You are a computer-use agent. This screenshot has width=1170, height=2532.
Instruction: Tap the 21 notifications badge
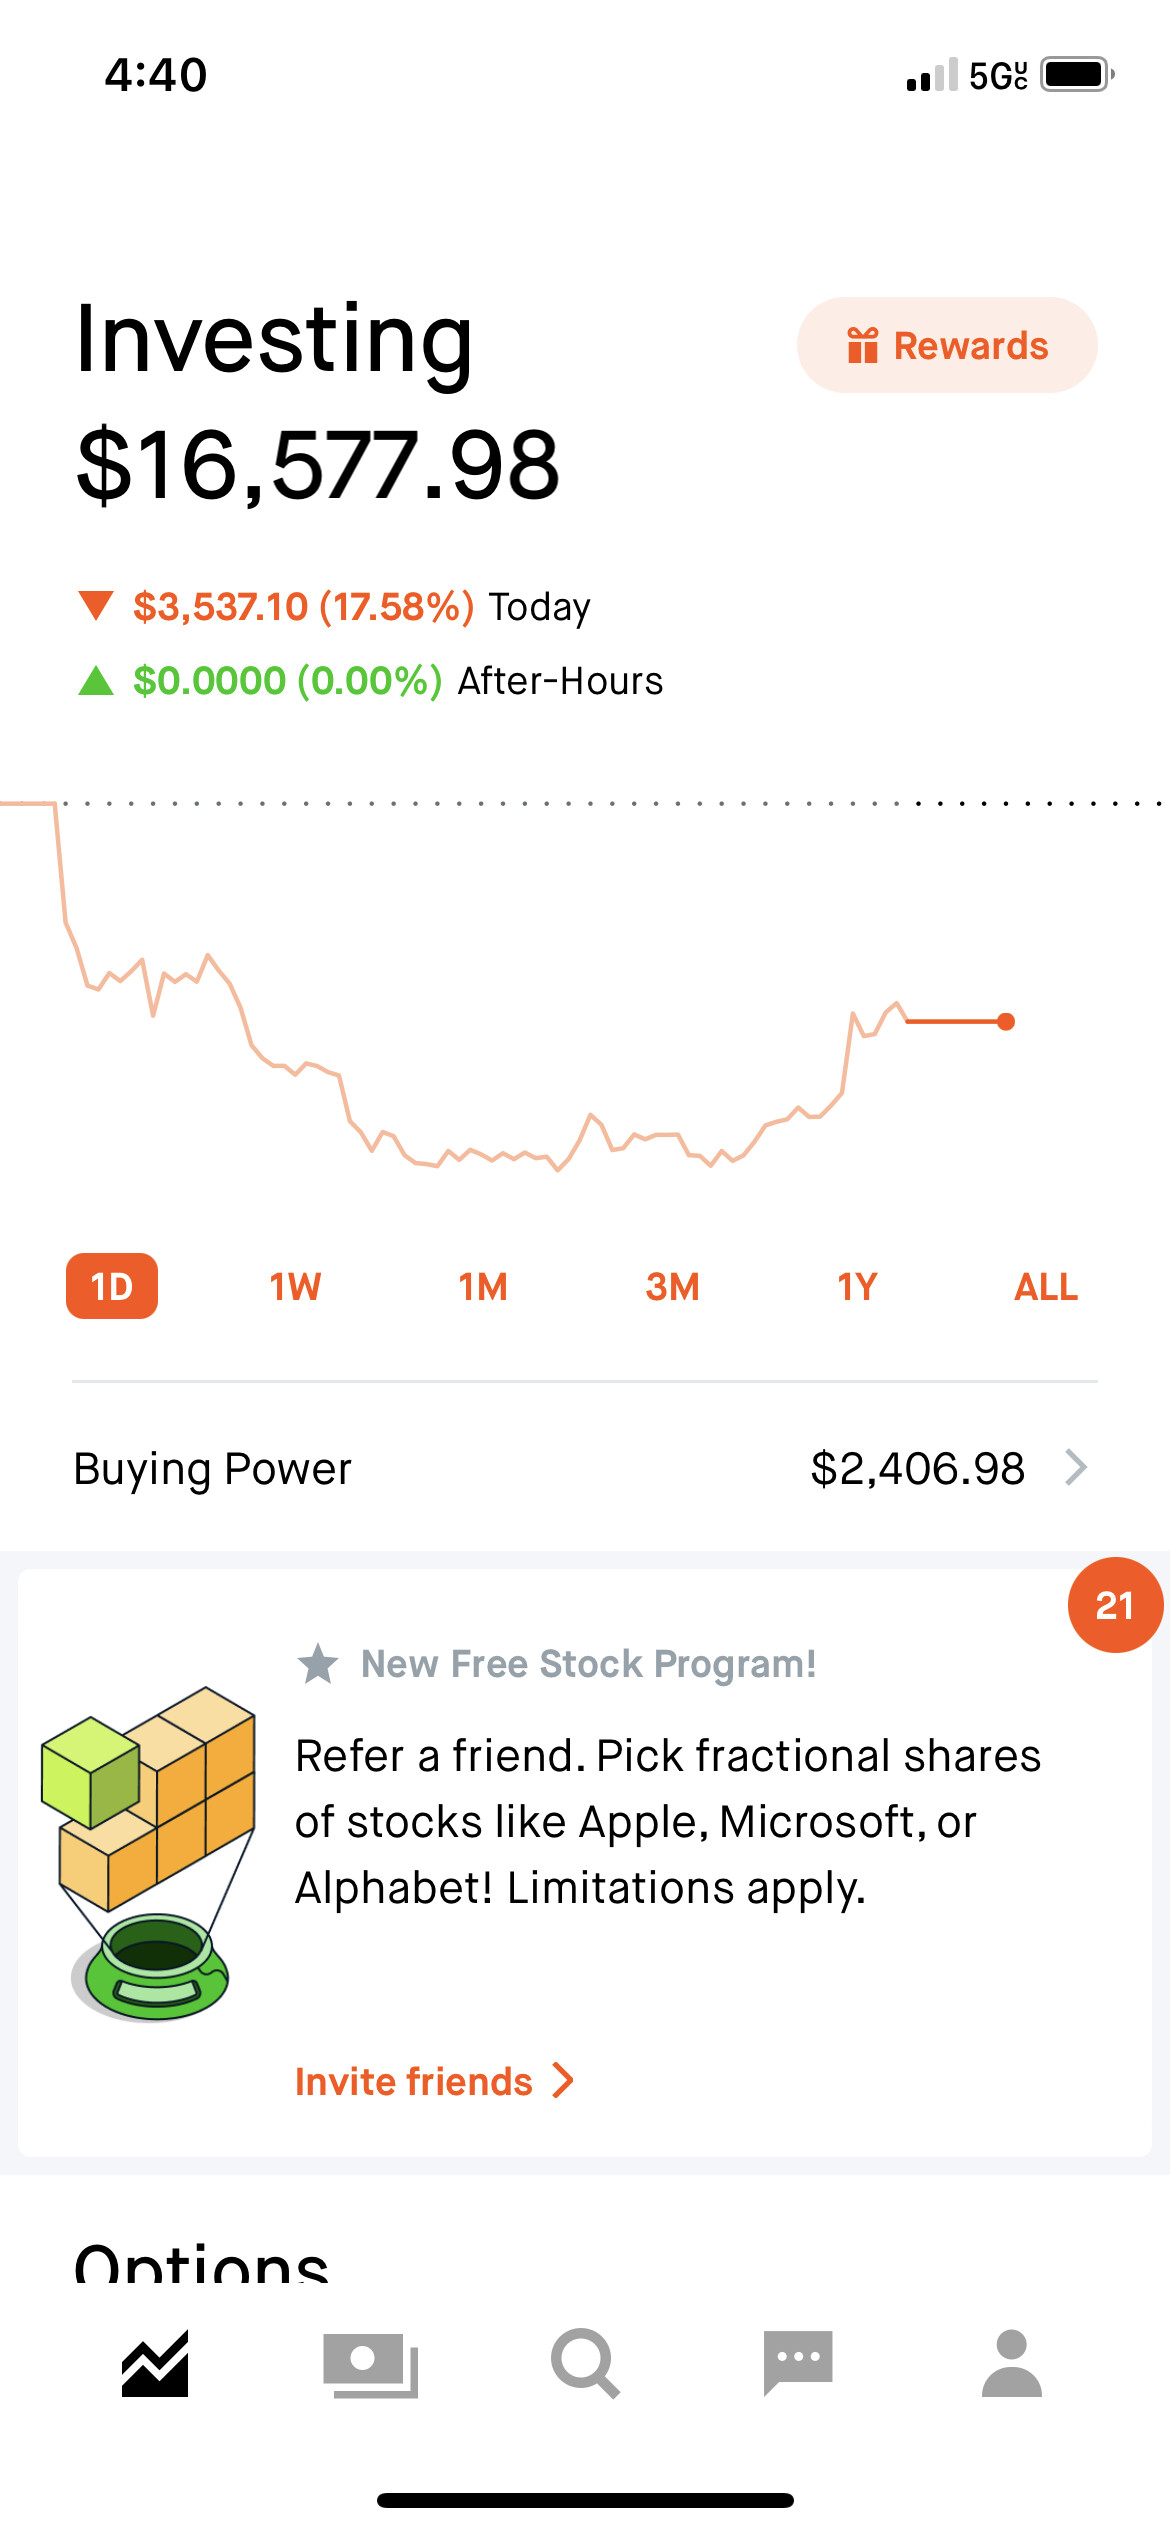click(x=1115, y=1605)
